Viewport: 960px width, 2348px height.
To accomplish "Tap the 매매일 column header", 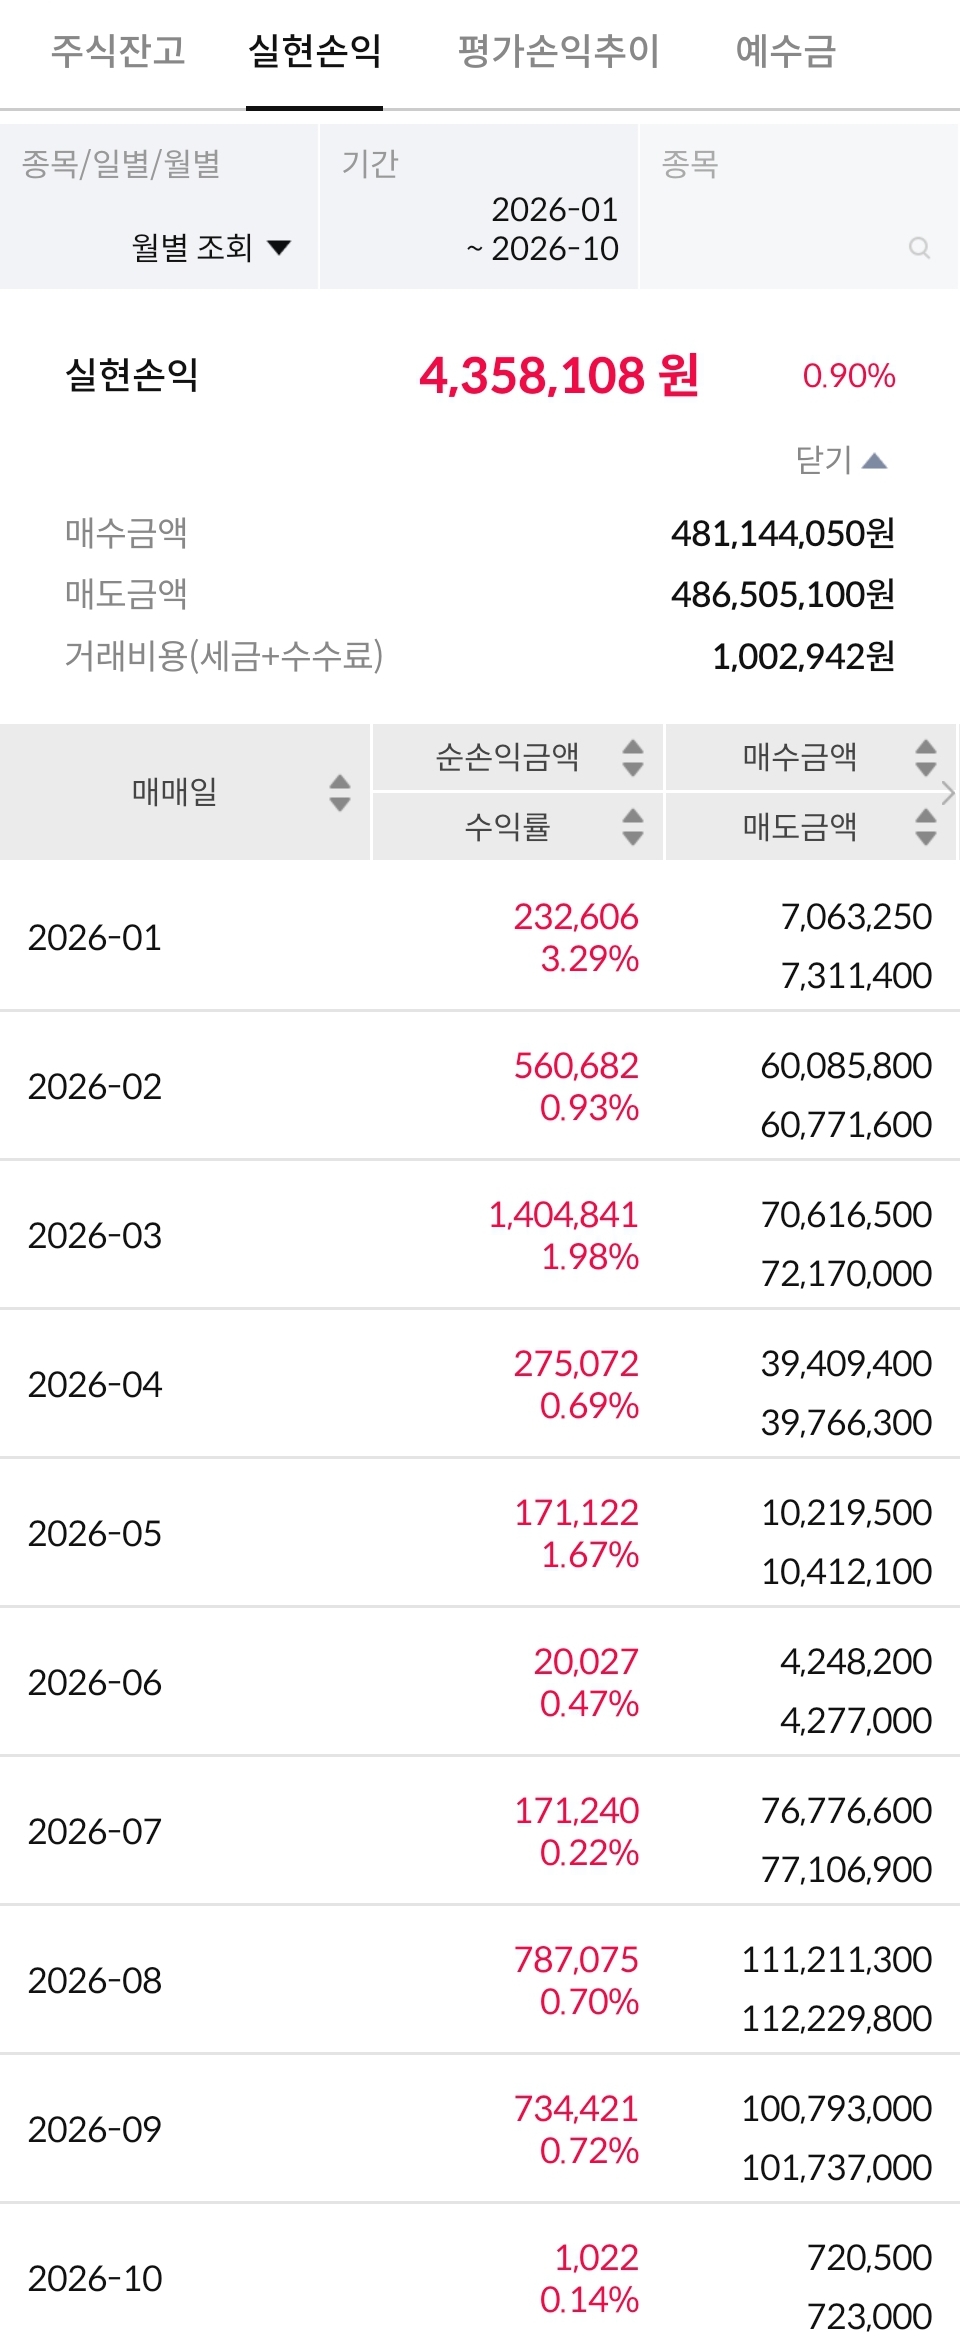I will (175, 792).
